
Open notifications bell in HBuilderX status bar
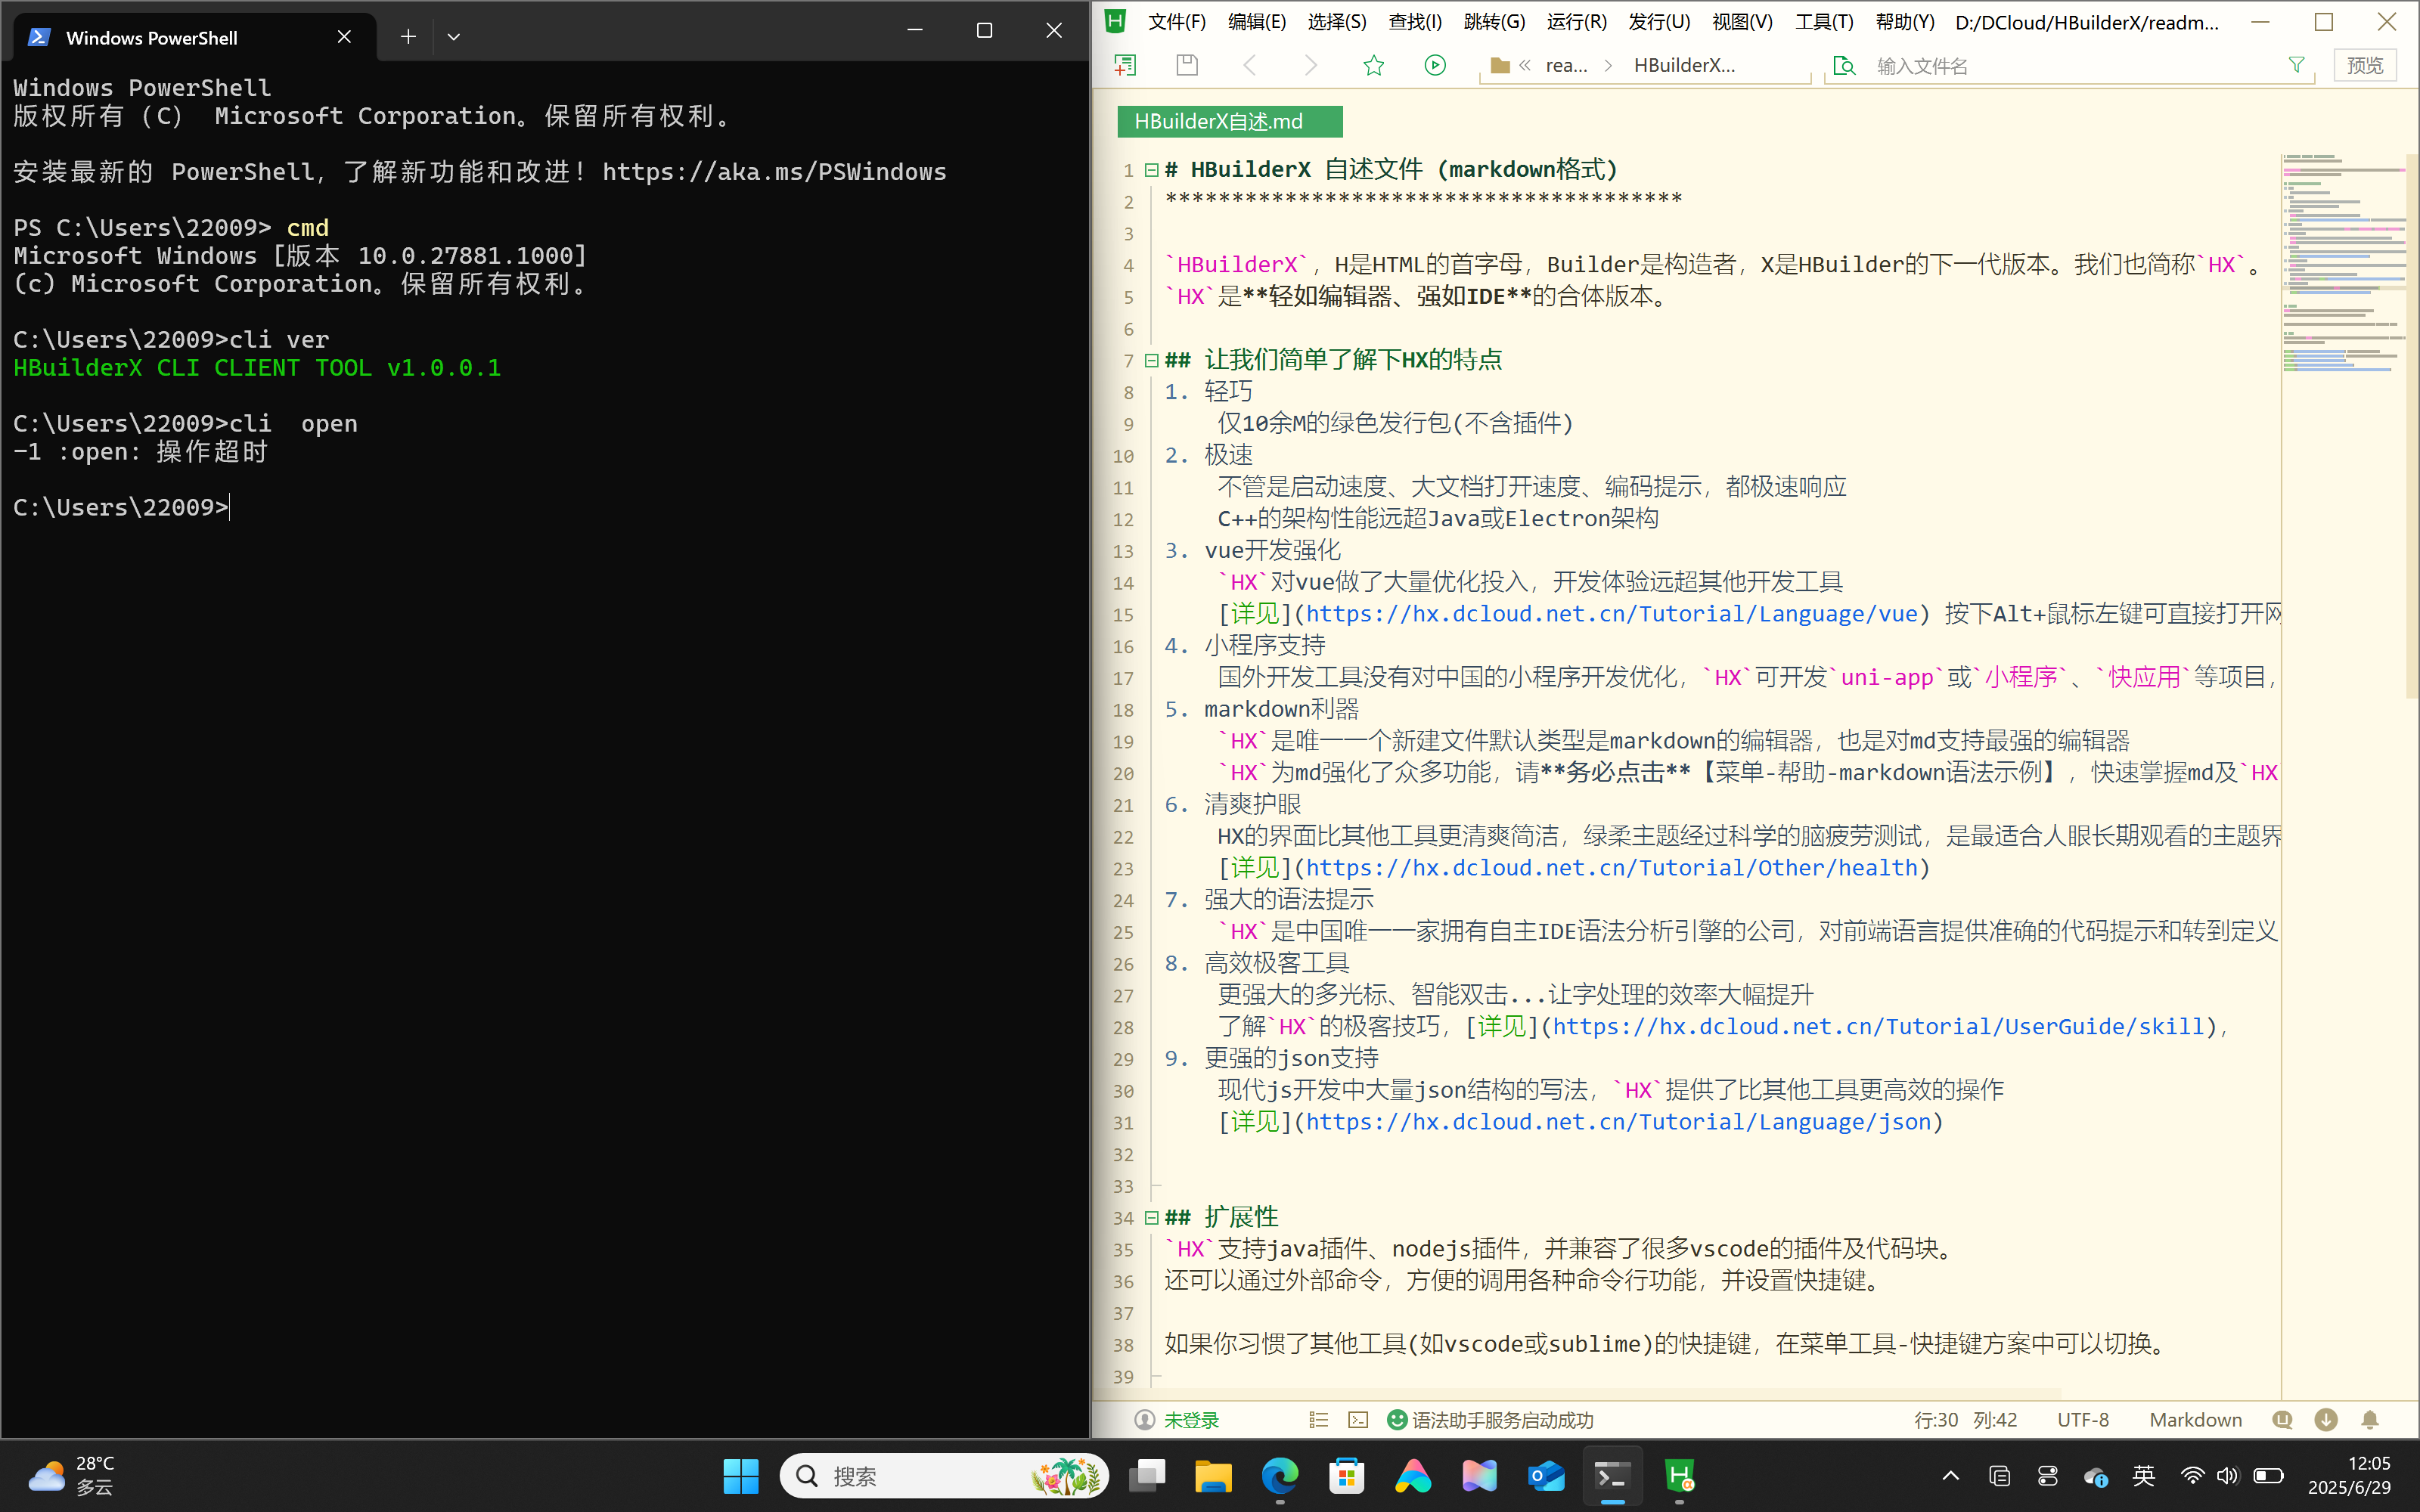coord(2370,1420)
